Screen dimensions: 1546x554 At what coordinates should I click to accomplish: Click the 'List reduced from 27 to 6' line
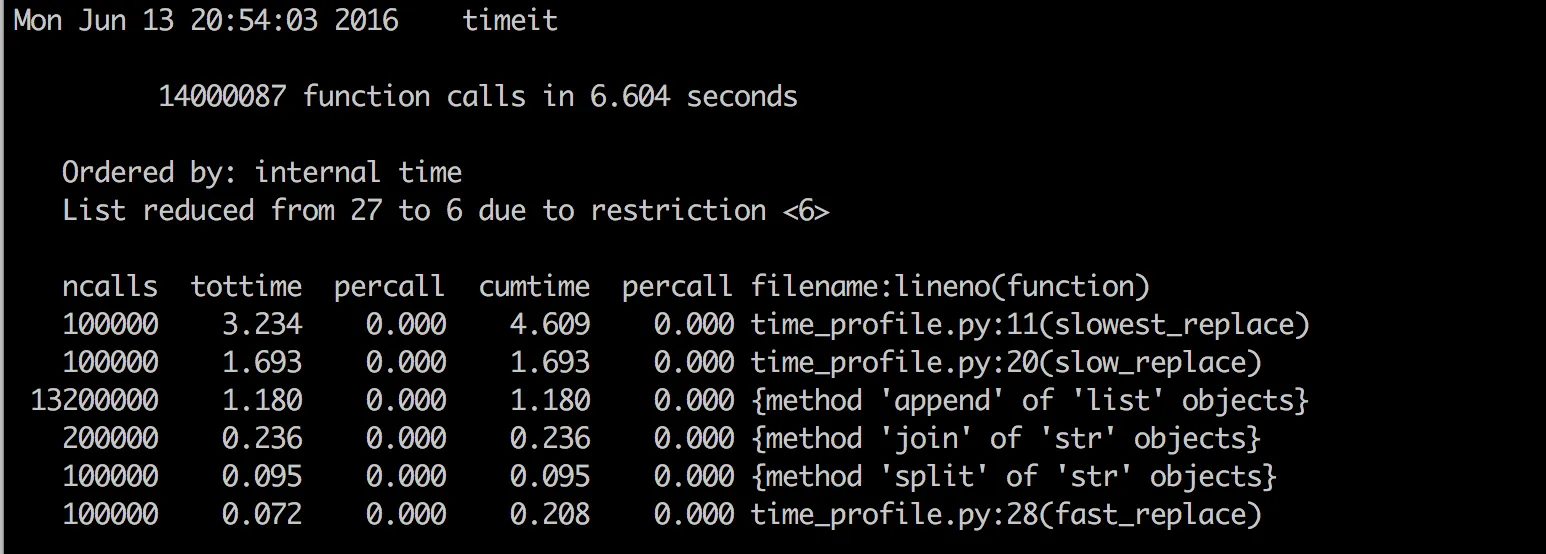point(445,211)
